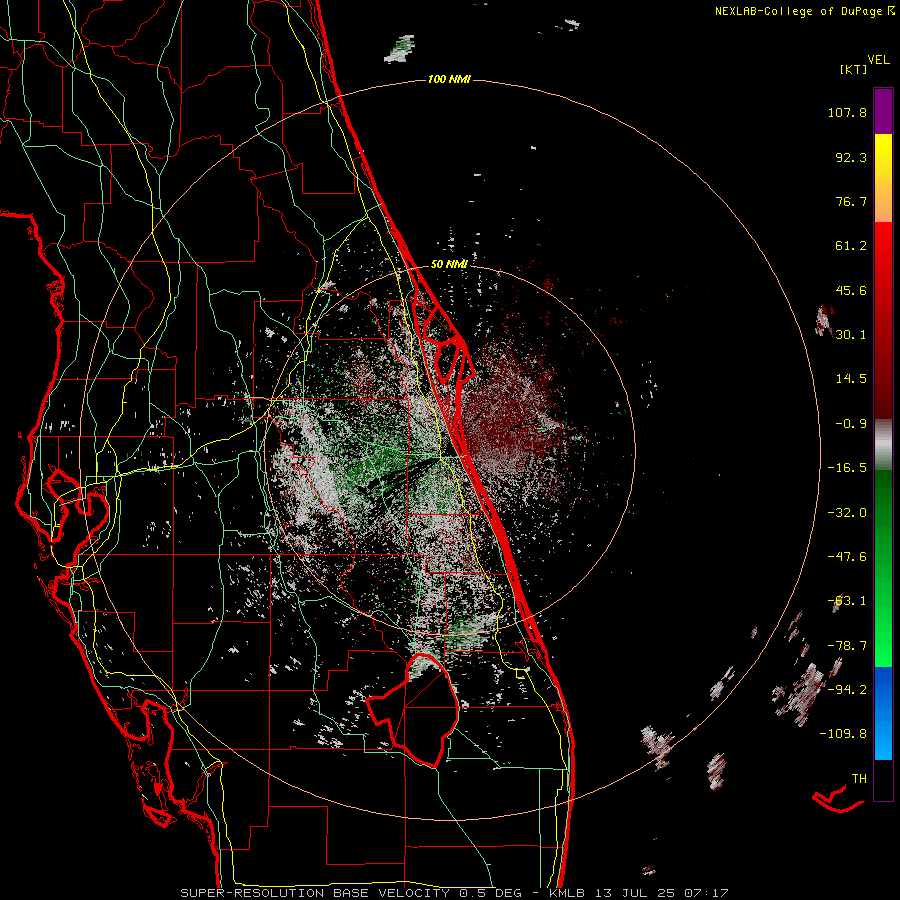This screenshot has height=900, width=900.
Task: Click the black TH segment of the color bar
Action: [x=883, y=779]
